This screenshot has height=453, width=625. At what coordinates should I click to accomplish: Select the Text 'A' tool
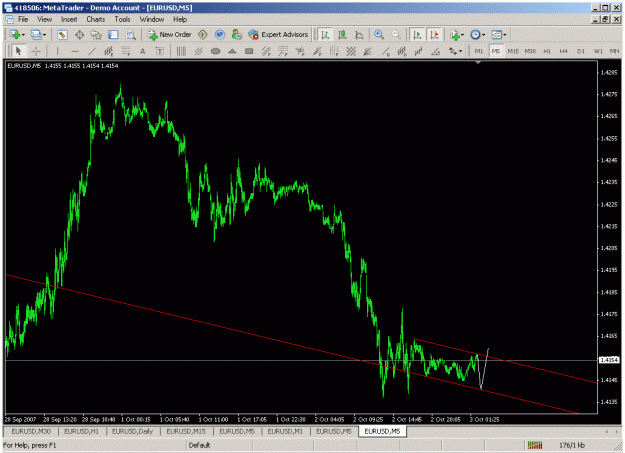coord(142,51)
